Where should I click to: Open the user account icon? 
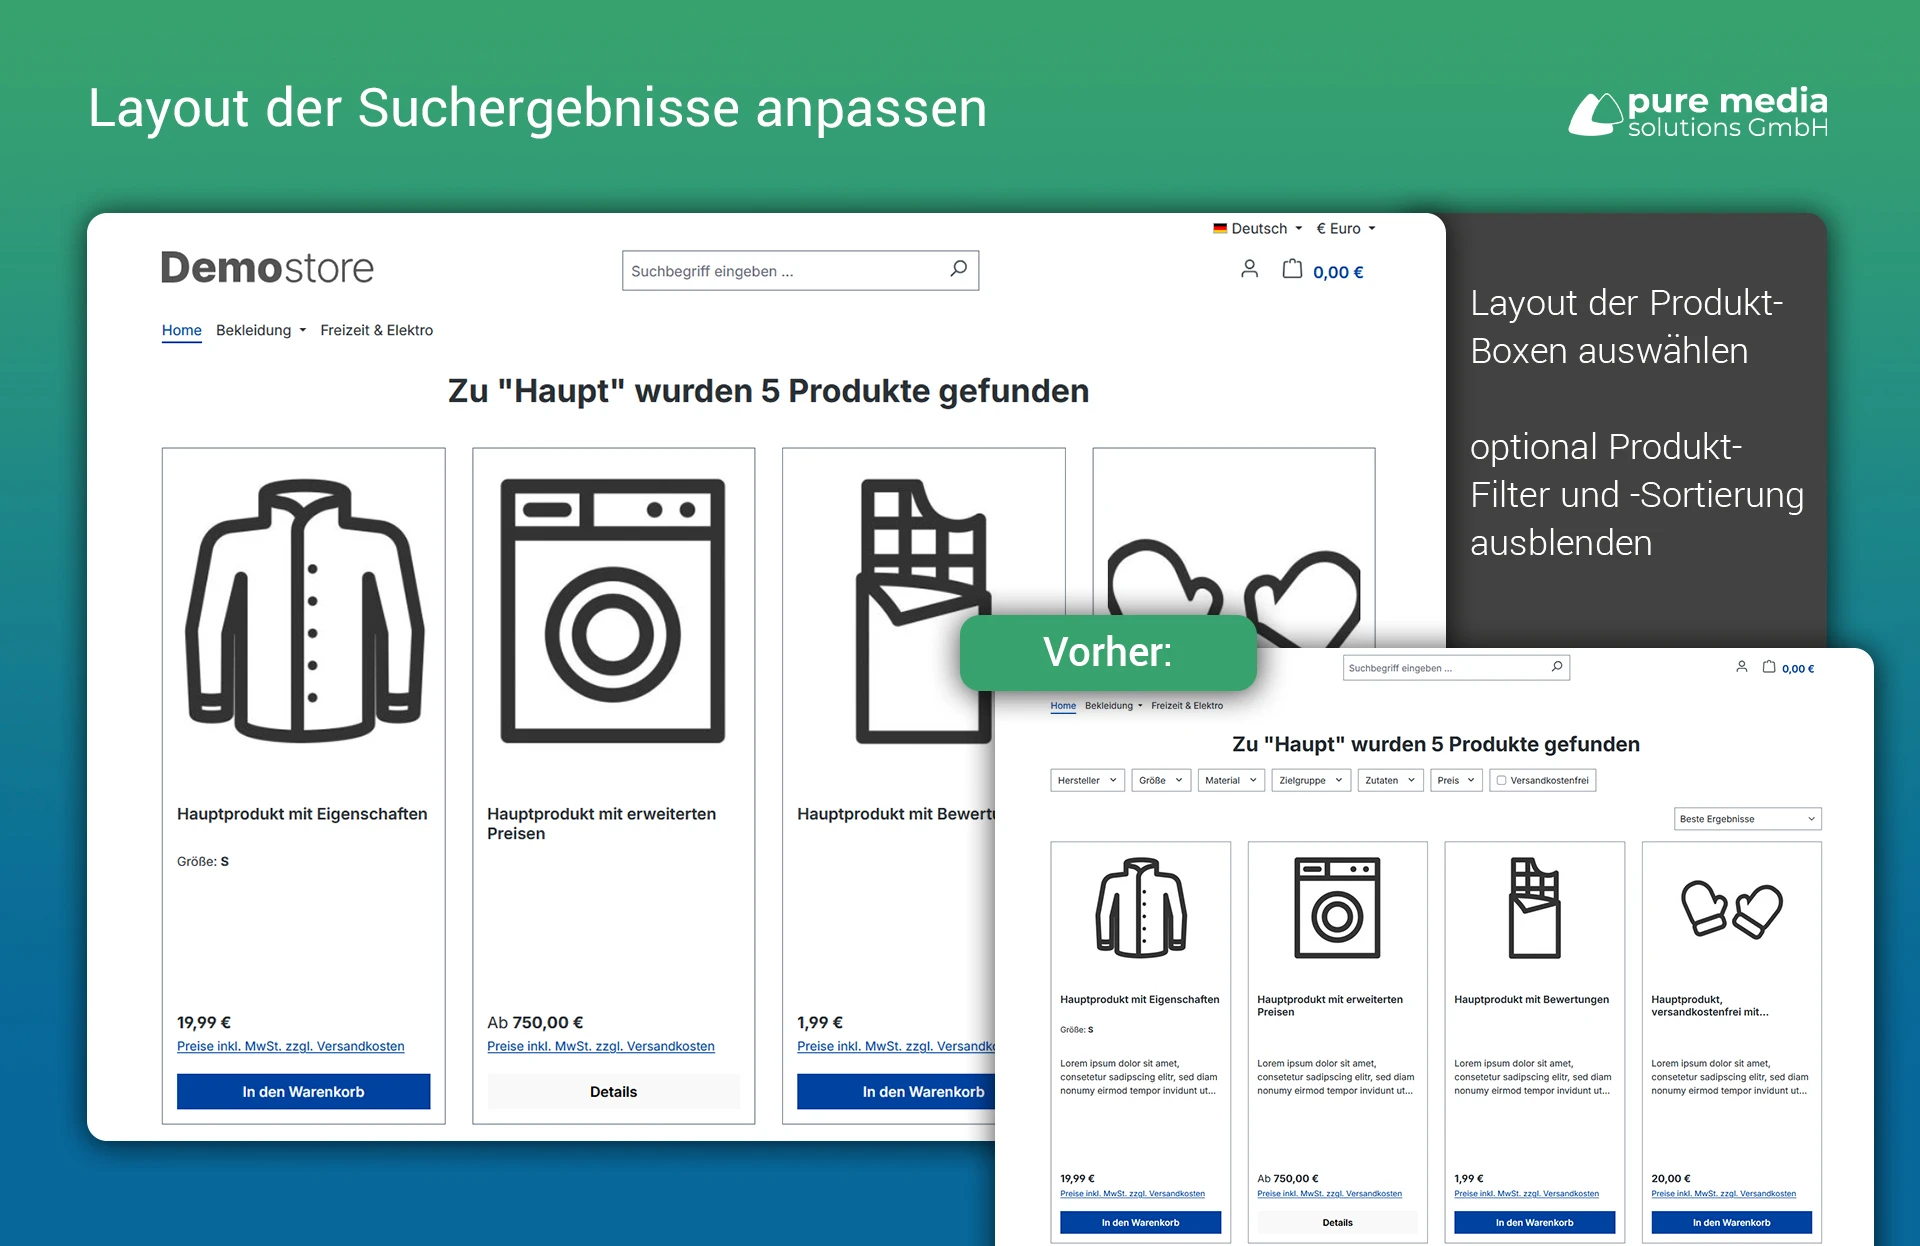tap(1249, 269)
